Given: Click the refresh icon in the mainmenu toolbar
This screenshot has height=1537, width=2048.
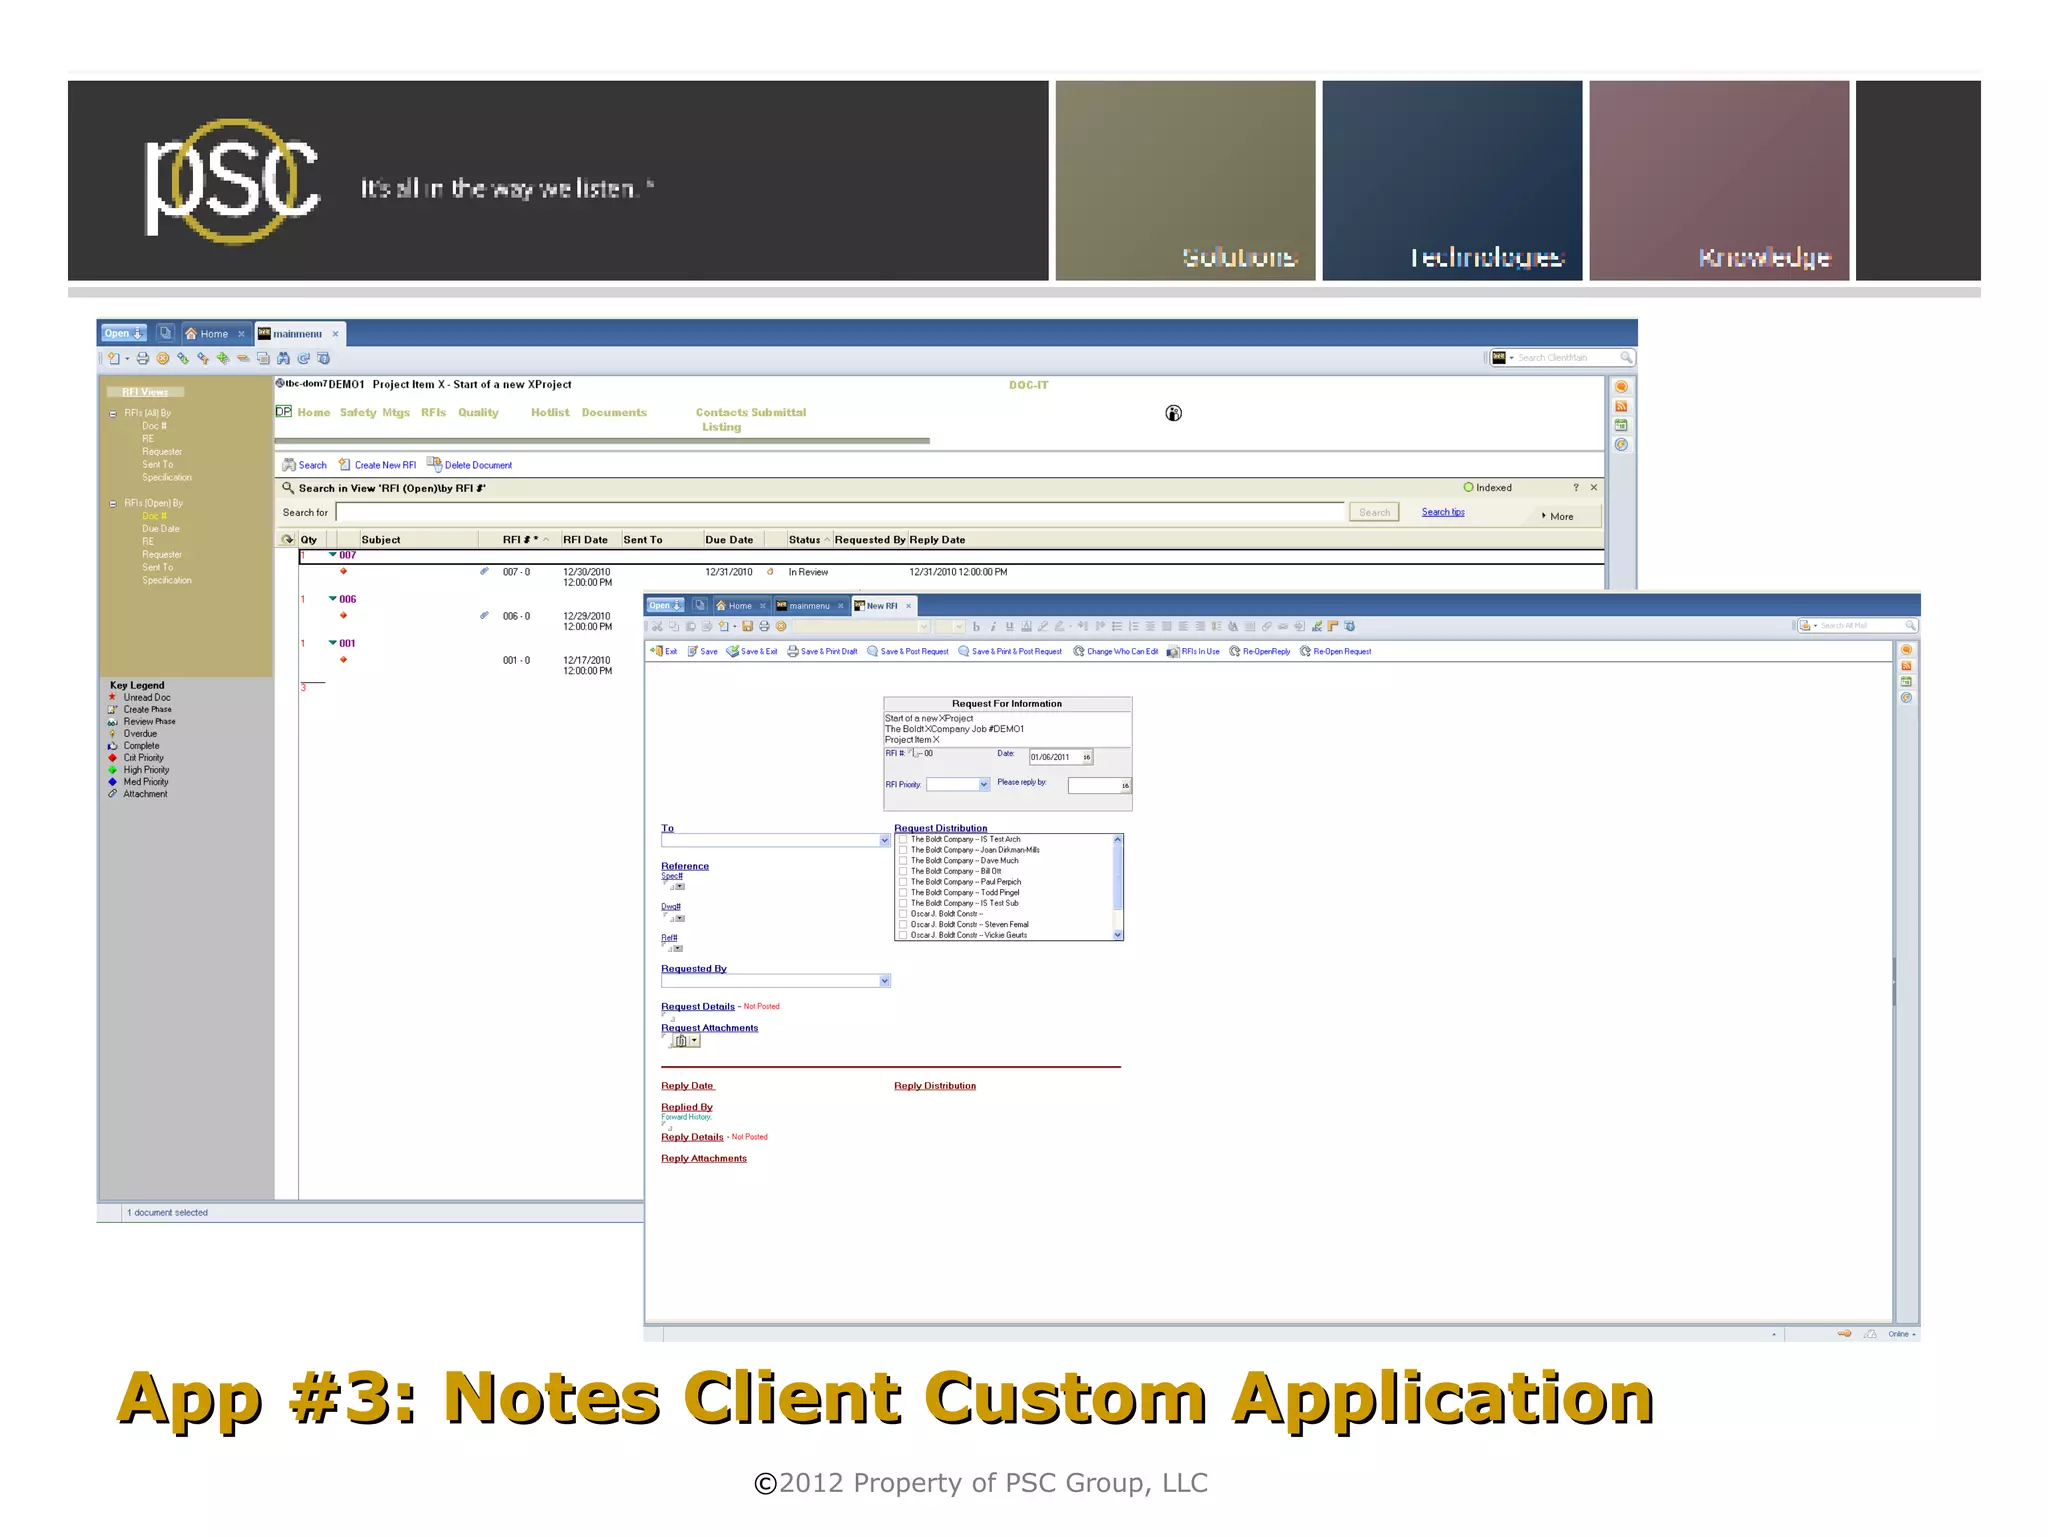Looking at the screenshot, I should click(303, 358).
